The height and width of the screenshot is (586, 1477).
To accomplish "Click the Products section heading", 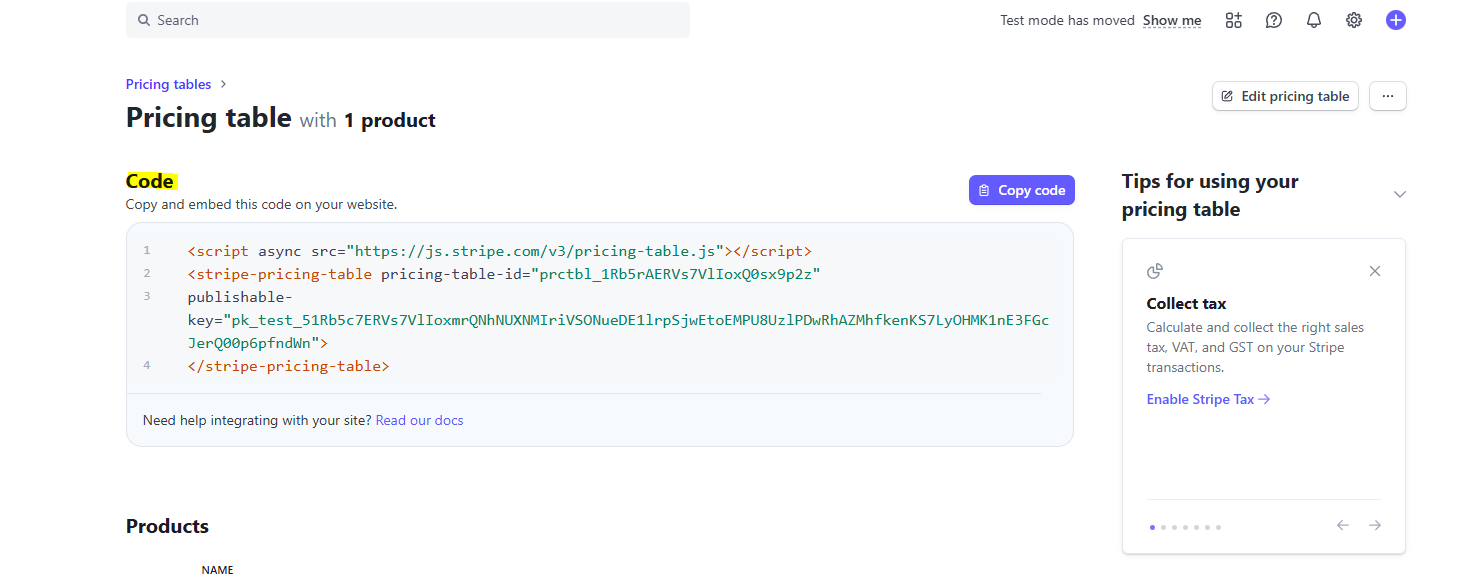I will (167, 526).
